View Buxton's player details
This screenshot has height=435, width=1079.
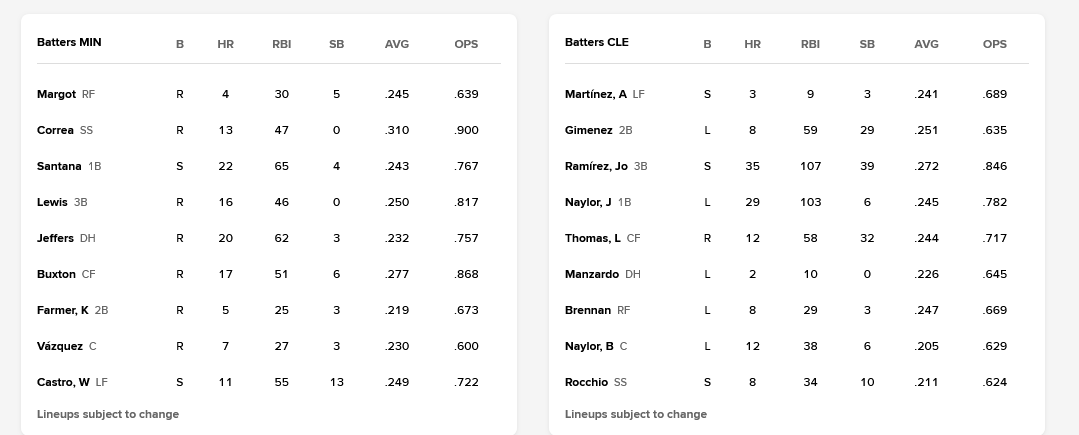[56, 274]
